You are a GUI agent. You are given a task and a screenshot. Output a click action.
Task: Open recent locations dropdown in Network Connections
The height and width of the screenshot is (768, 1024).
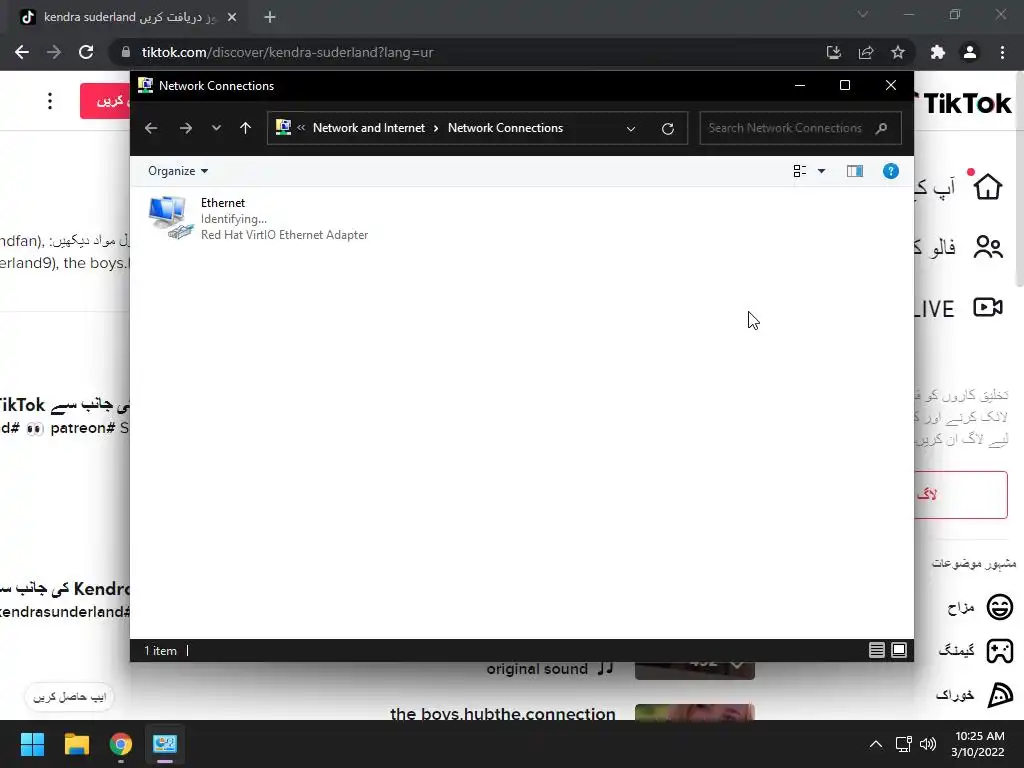coord(216,128)
